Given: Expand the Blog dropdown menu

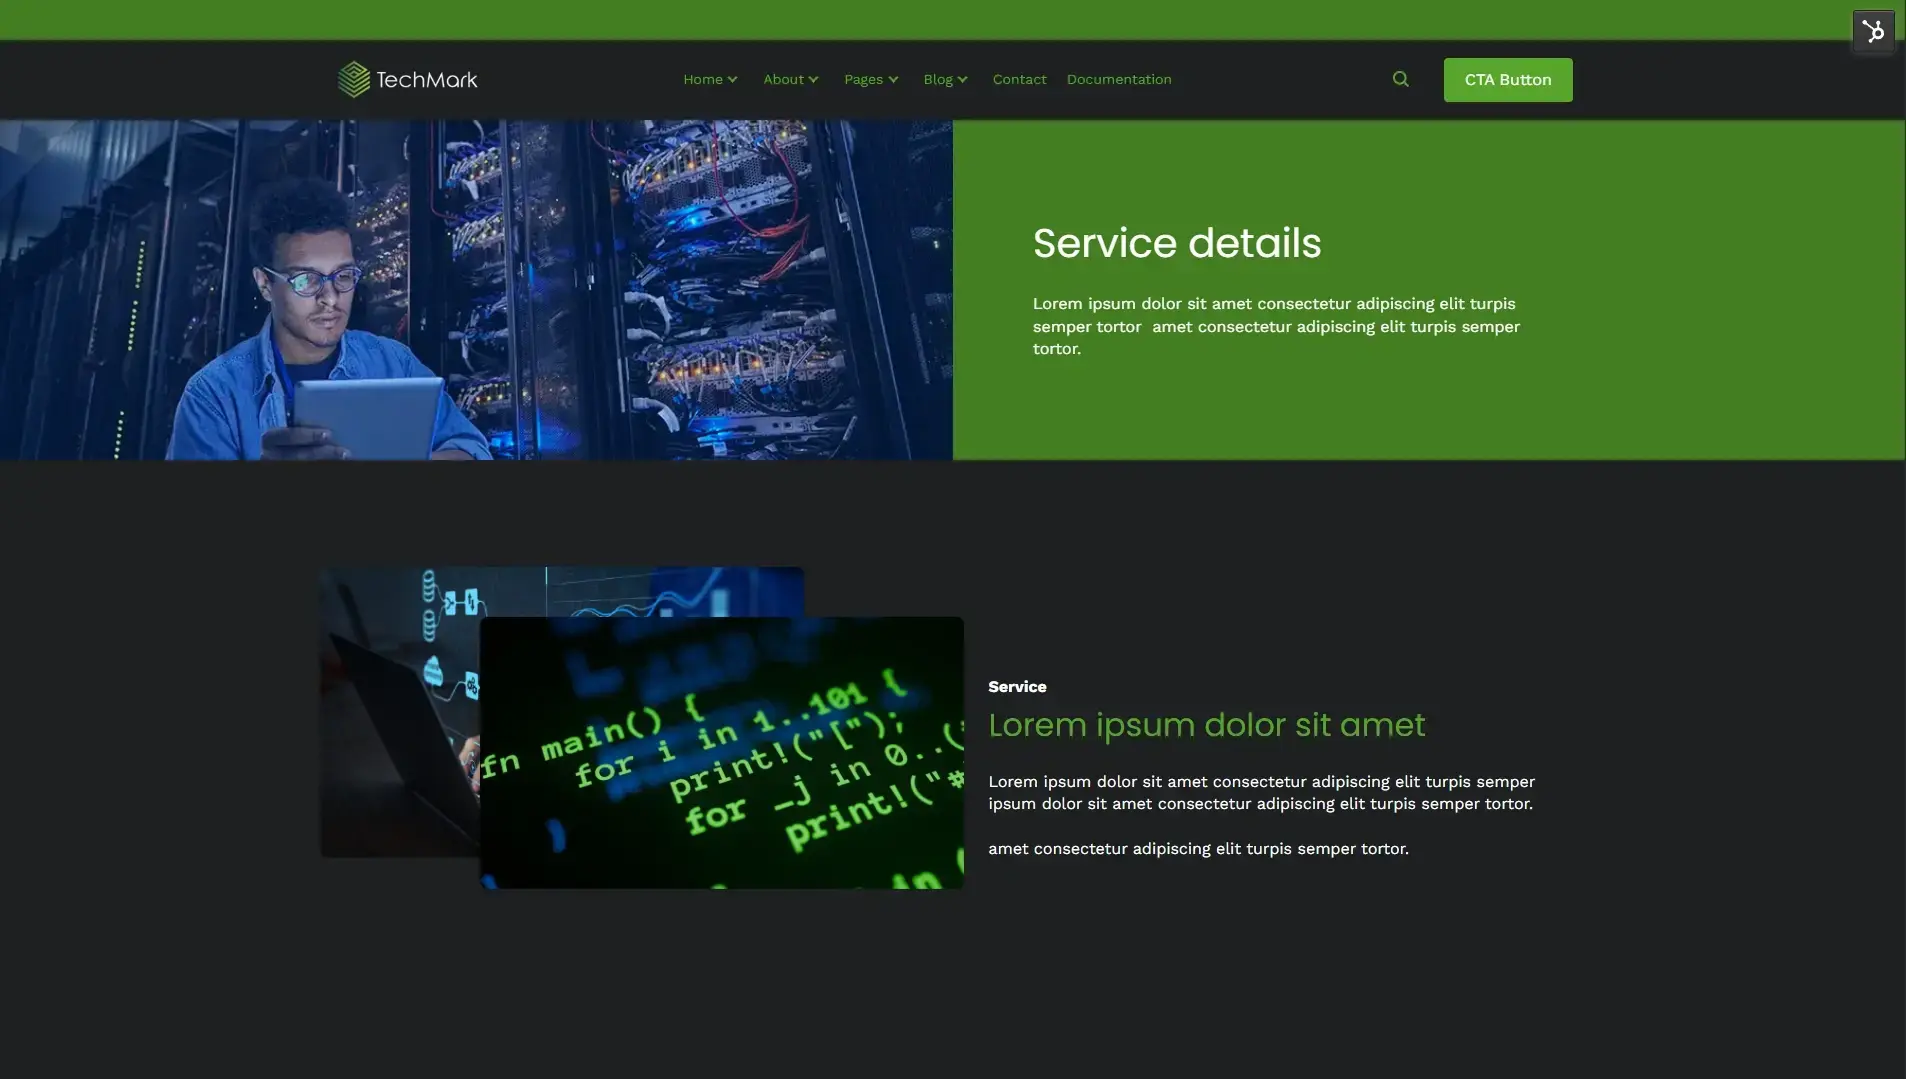Looking at the screenshot, I should coord(939,79).
